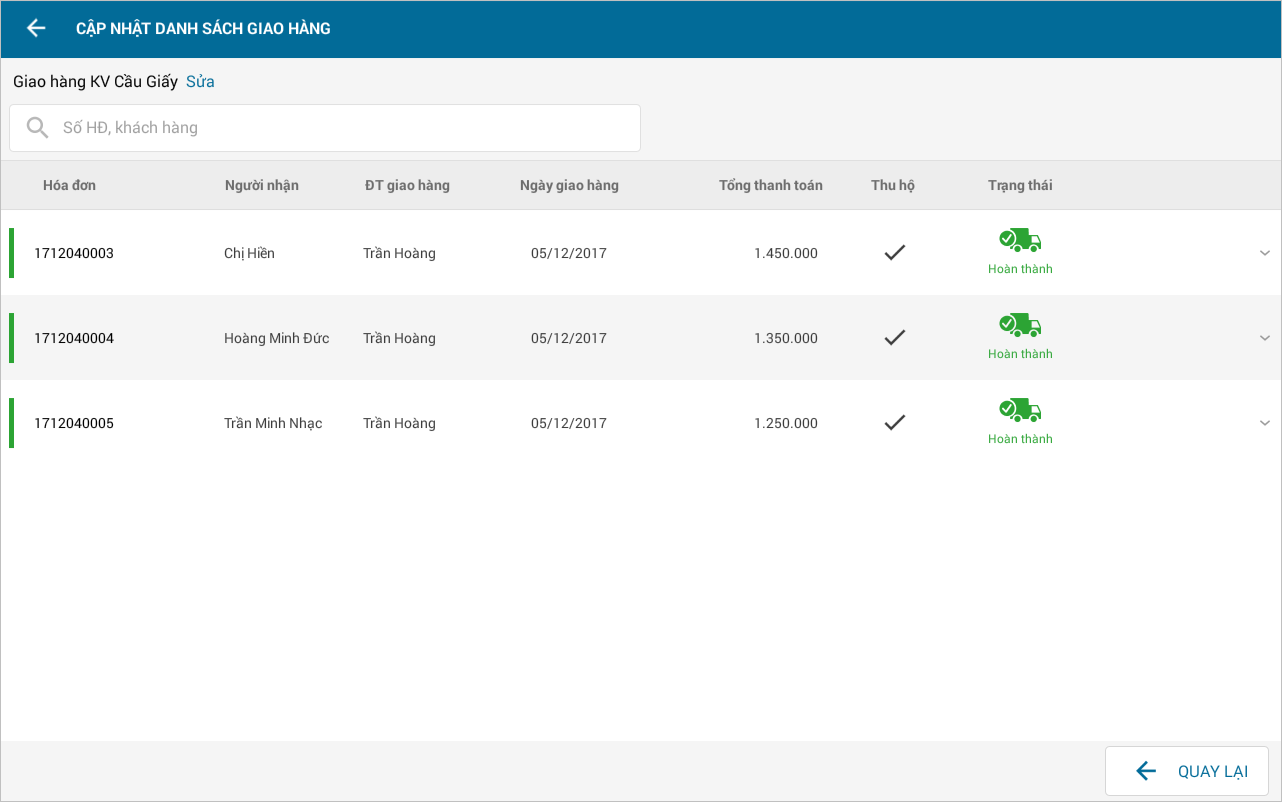The width and height of the screenshot is (1282, 802).
Task: Expand row details for invoice 1712040003
Action: point(1265,253)
